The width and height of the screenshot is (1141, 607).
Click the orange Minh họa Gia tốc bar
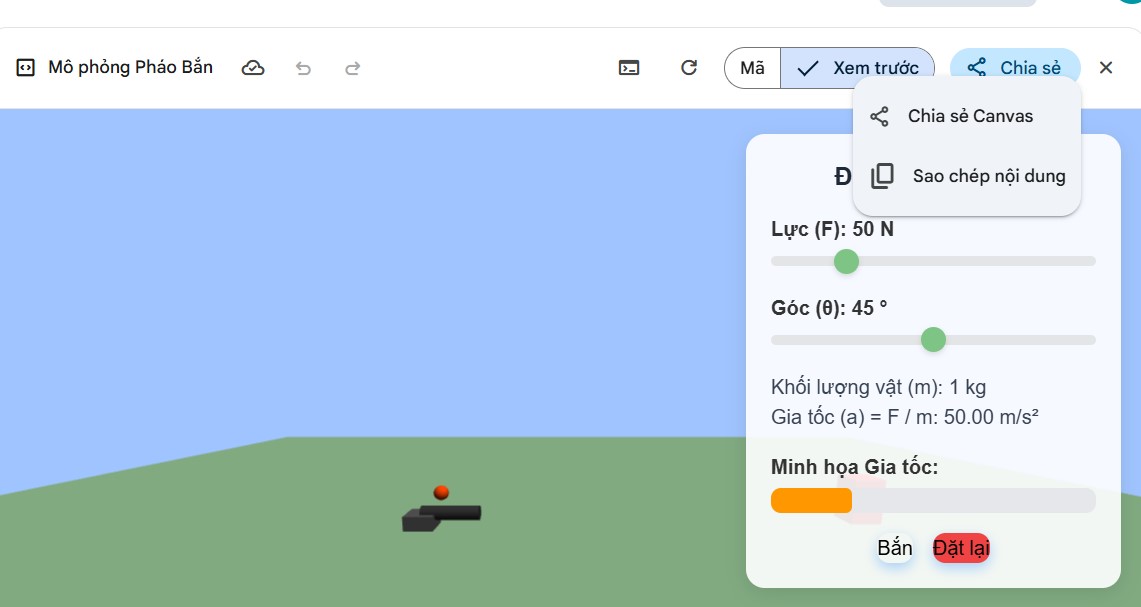811,500
